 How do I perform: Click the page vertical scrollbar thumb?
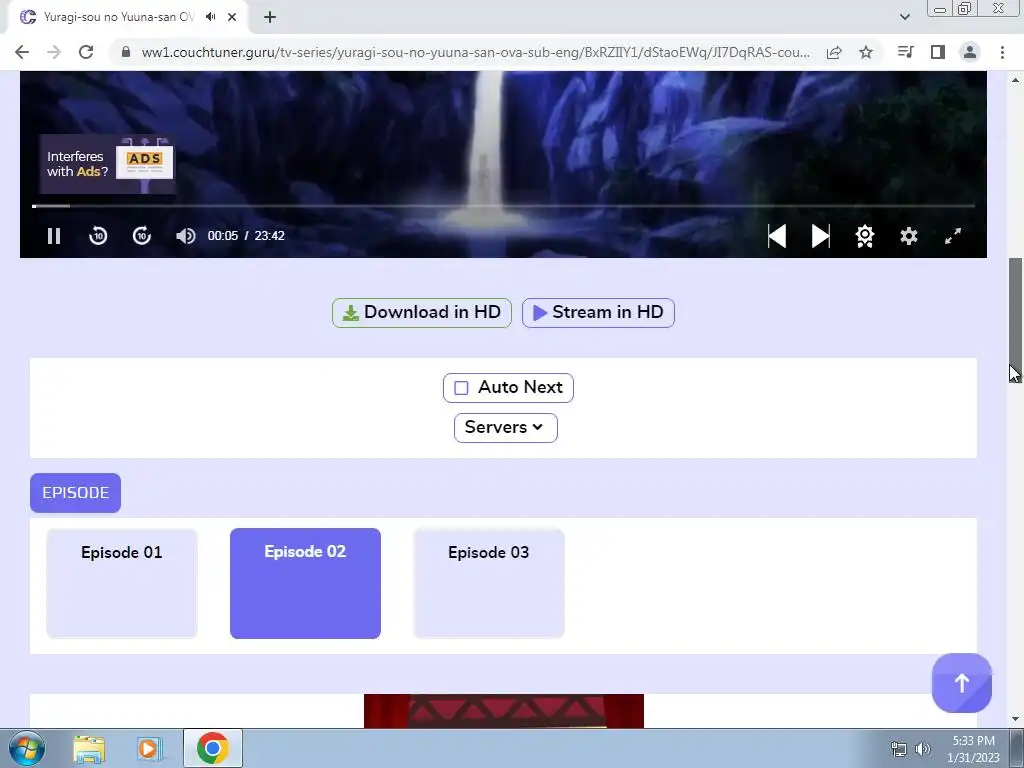[x=1016, y=320]
